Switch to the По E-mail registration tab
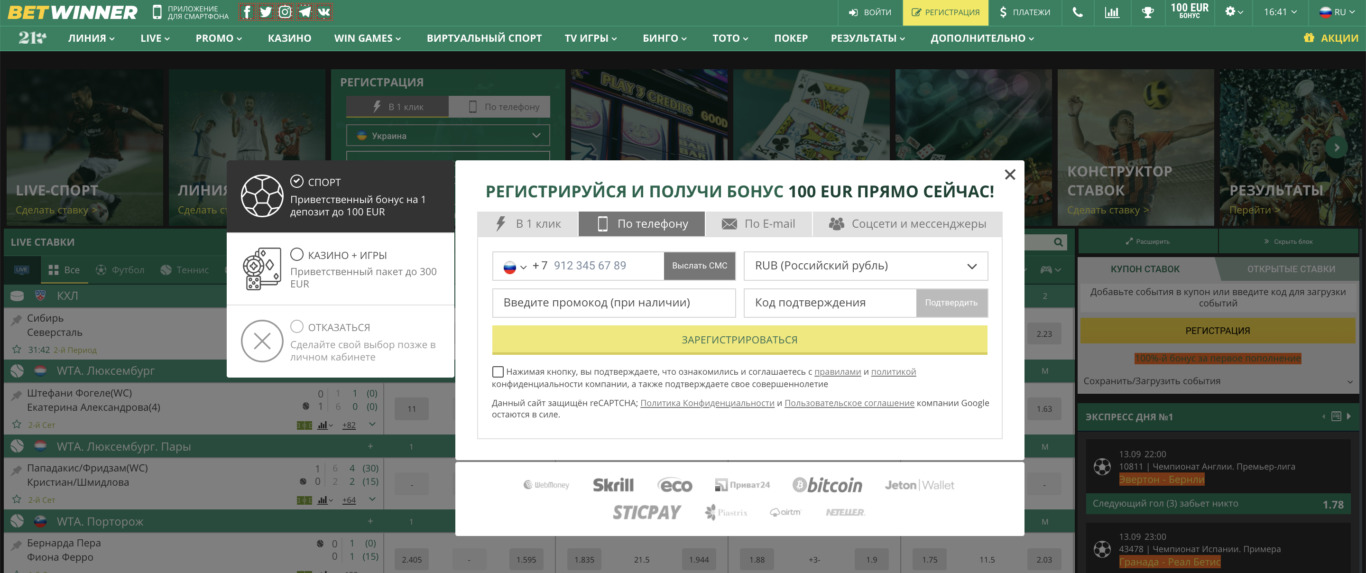This screenshot has height=573, width=1366. pyautogui.click(x=759, y=224)
